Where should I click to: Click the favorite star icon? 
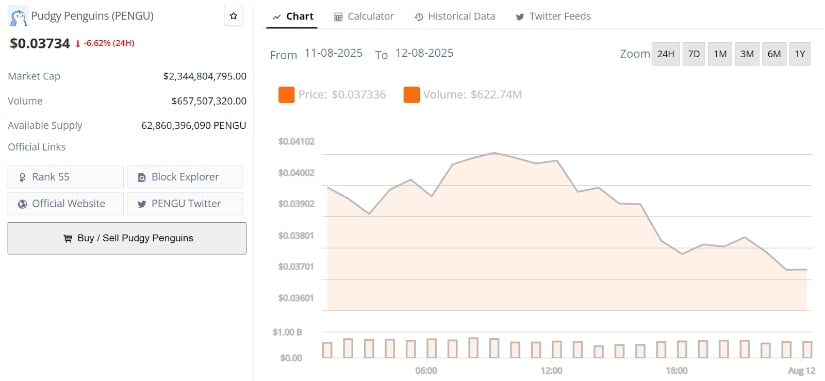click(x=234, y=16)
